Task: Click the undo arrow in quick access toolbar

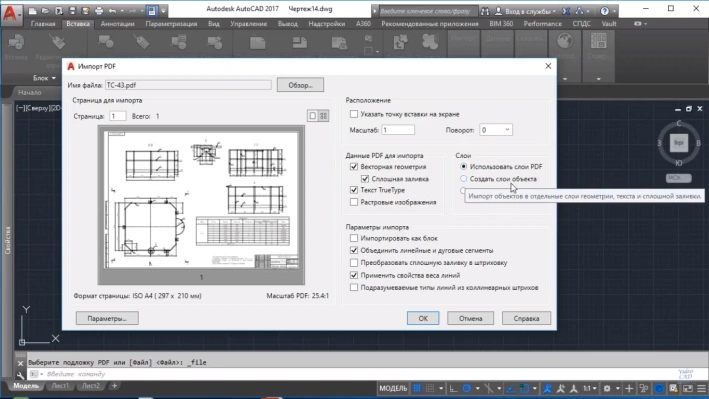Action: tap(113, 11)
